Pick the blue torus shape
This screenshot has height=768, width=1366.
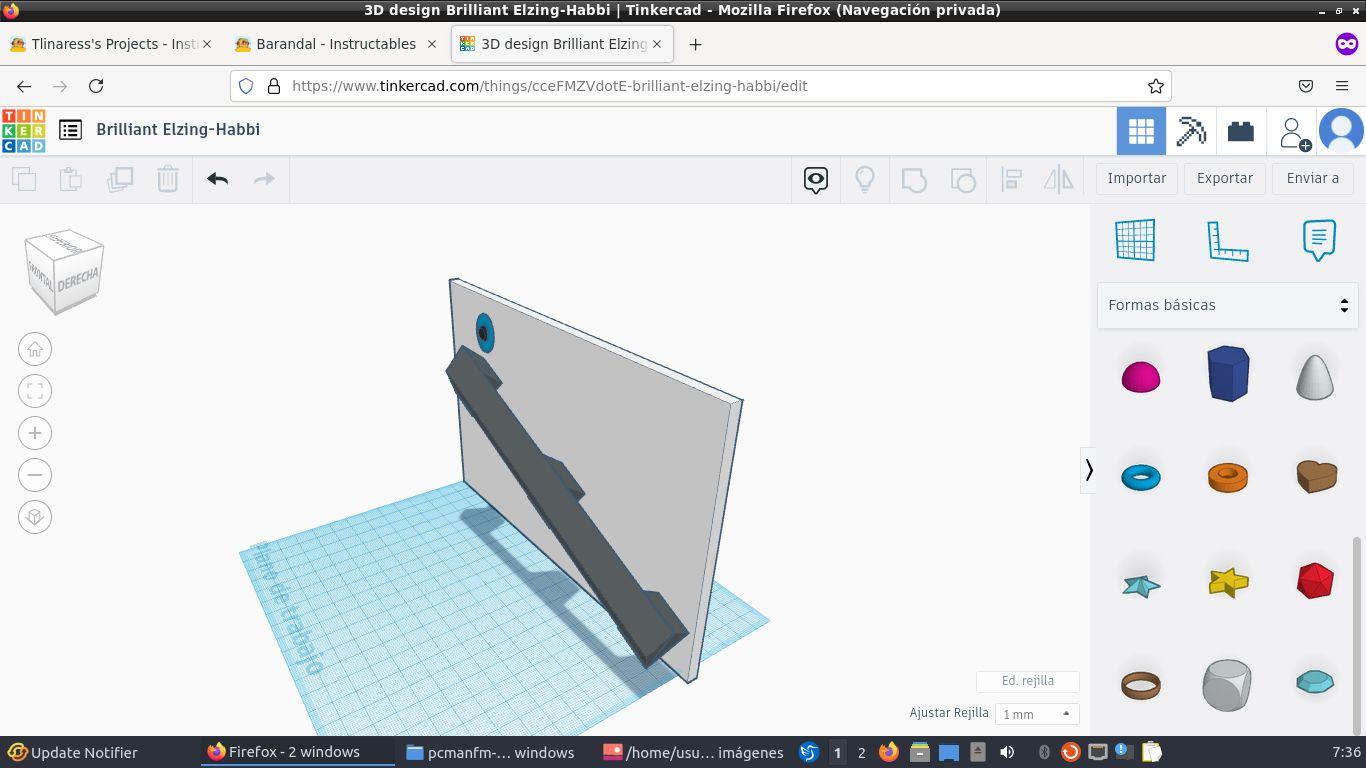coord(1141,477)
